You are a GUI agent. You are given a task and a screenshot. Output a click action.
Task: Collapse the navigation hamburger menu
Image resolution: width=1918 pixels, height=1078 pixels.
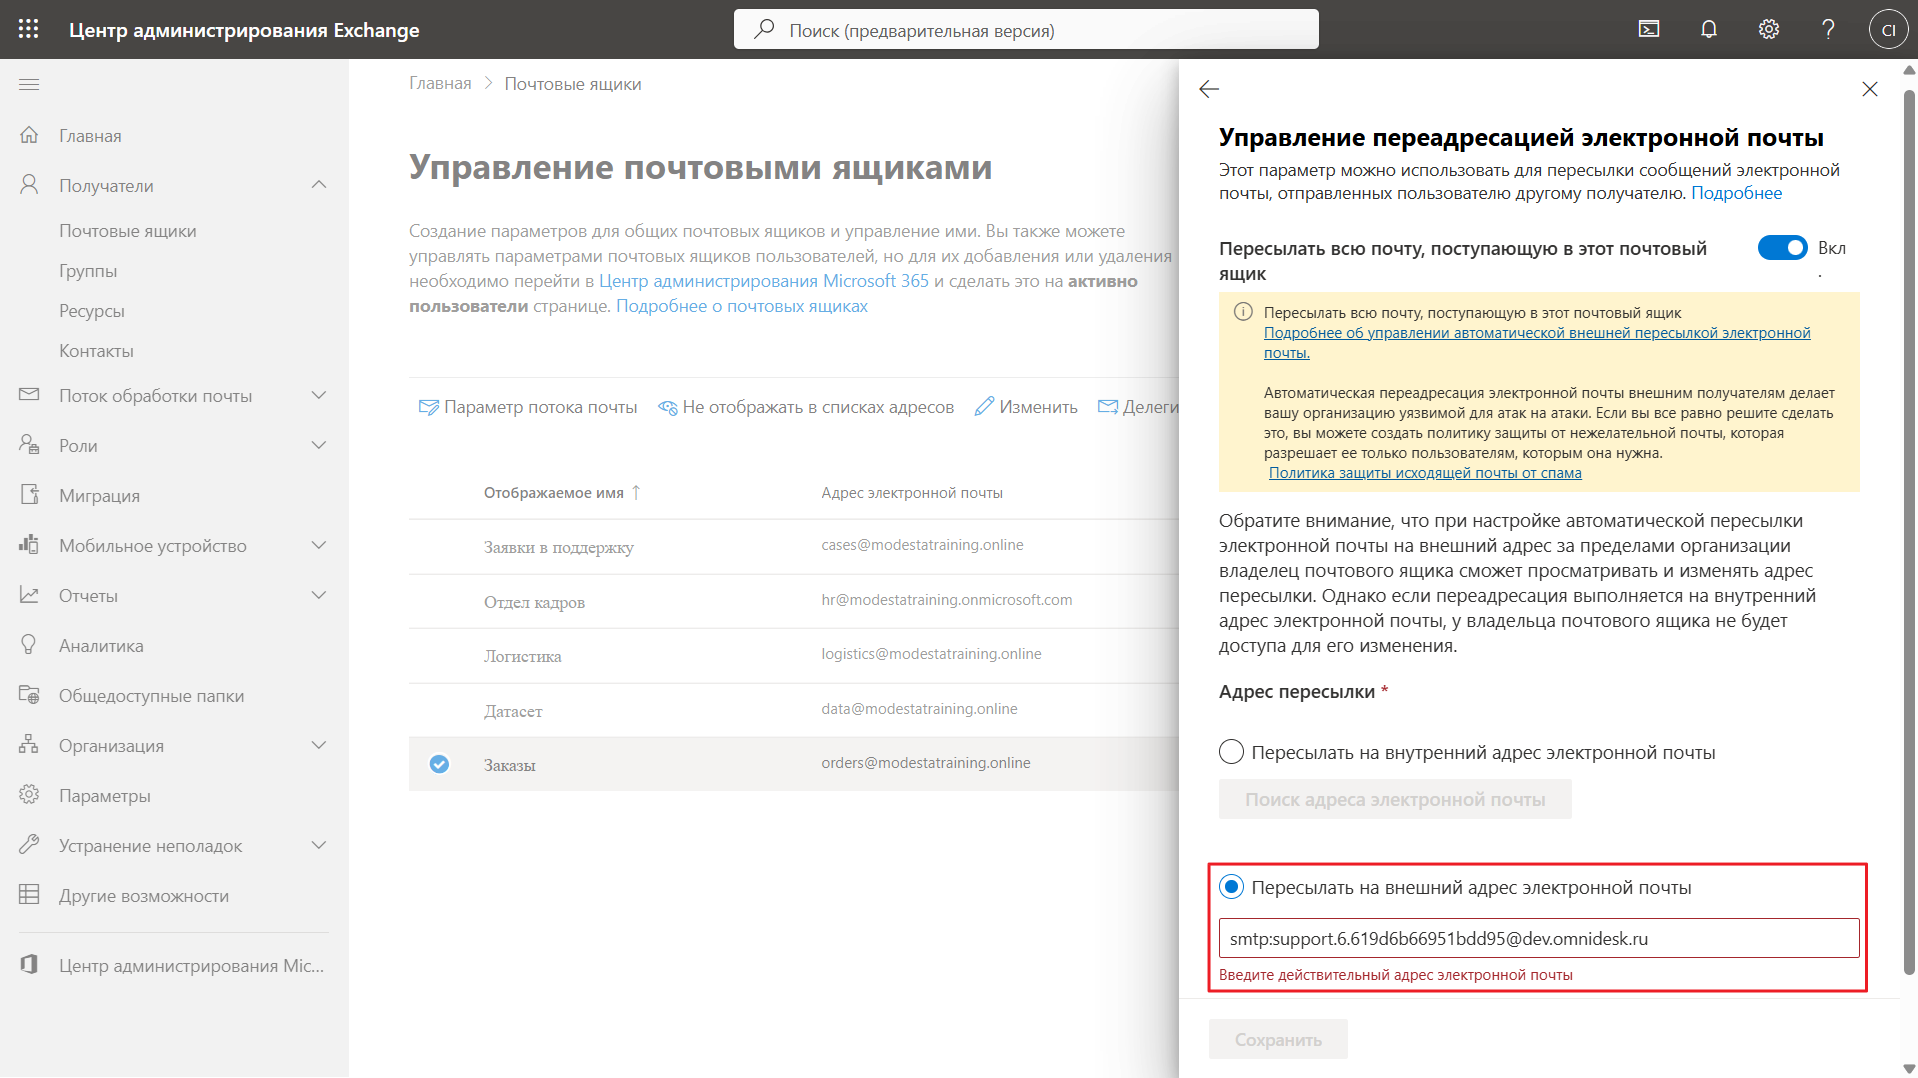pyautogui.click(x=29, y=85)
